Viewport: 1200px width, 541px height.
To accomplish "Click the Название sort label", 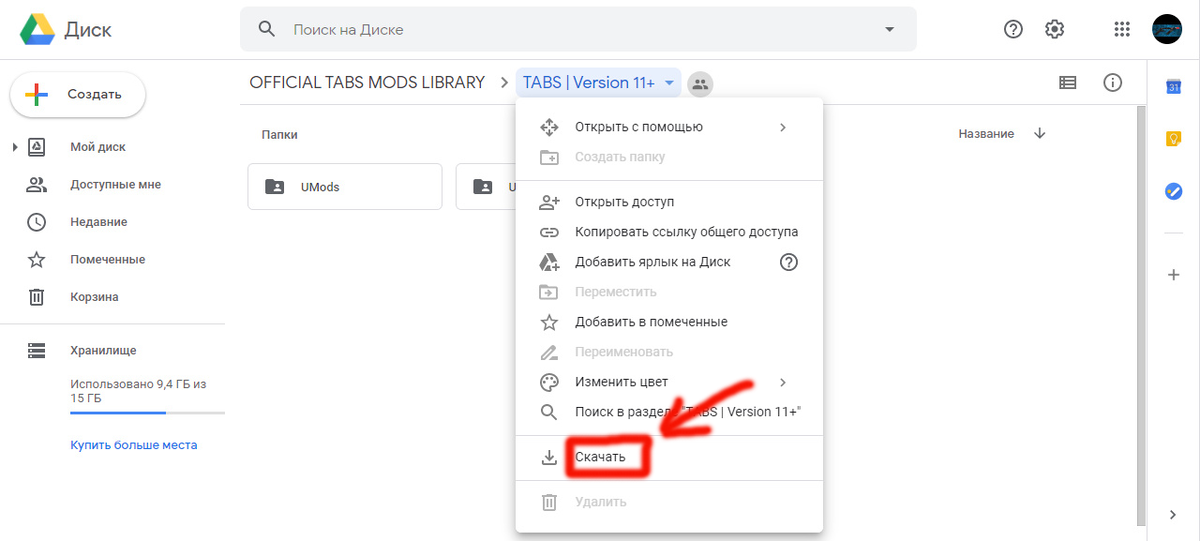I will (986, 134).
